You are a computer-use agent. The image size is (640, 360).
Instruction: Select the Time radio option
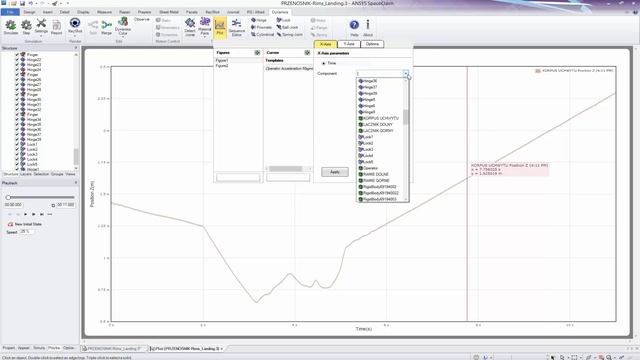pos(324,63)
